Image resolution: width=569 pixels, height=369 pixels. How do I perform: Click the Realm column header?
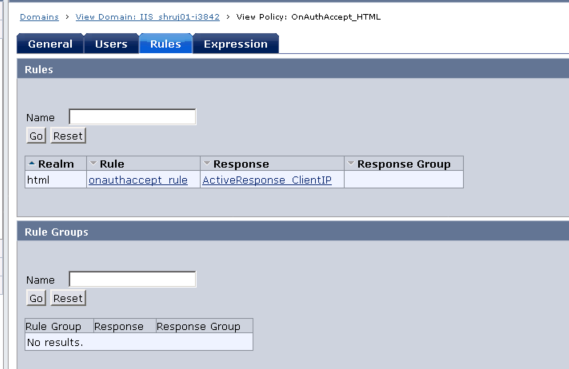pos(56,164)
